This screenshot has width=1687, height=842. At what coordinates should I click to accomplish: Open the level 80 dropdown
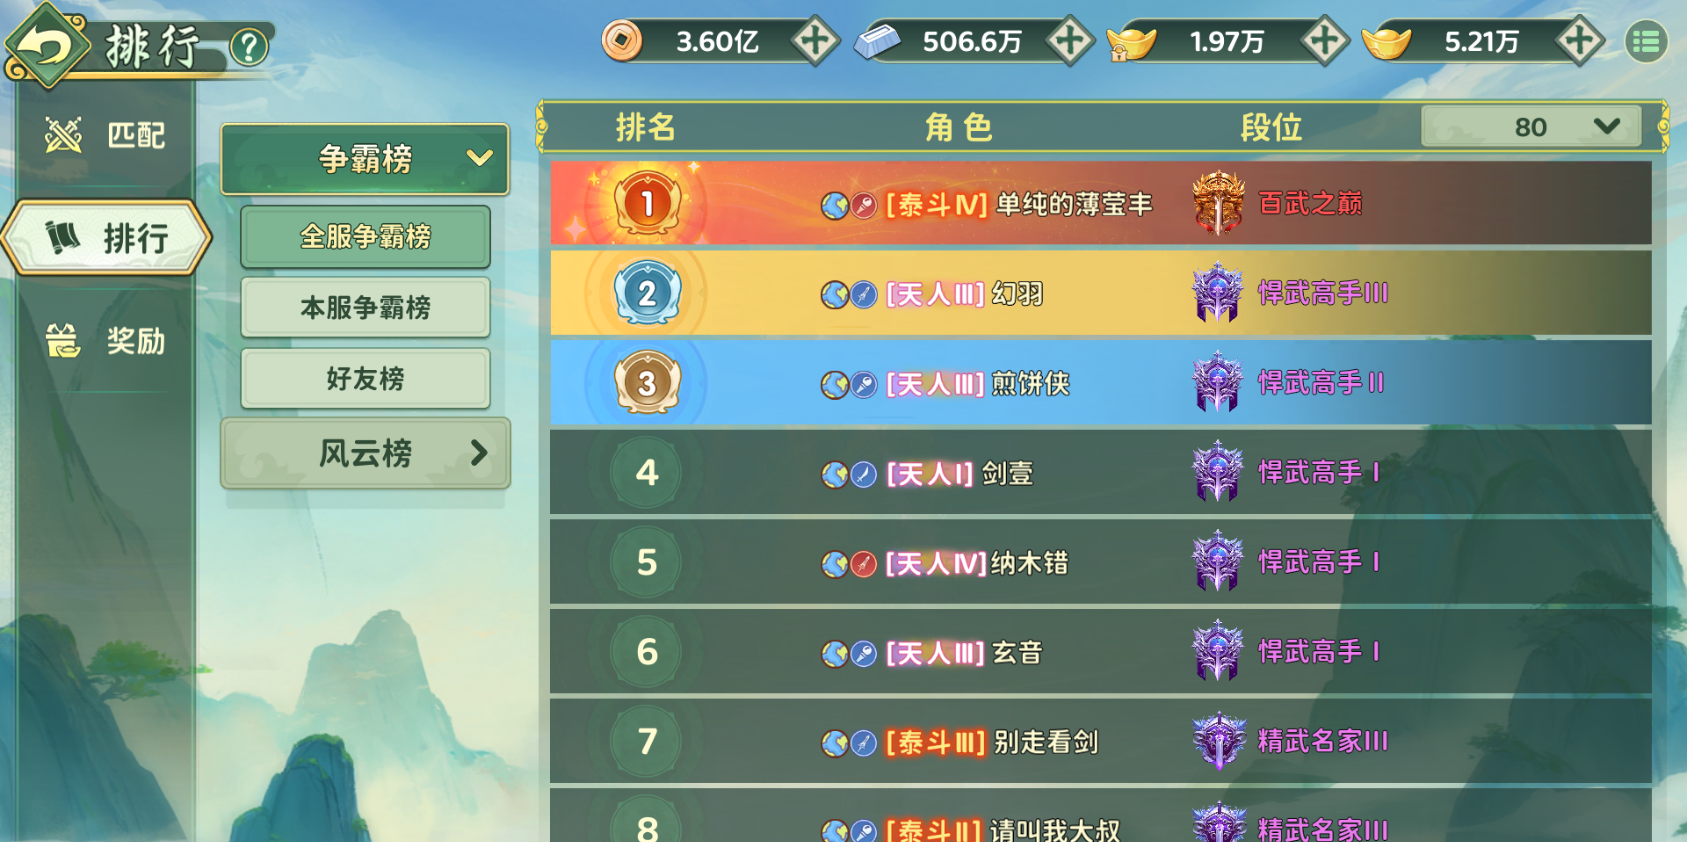tap(1530, 127)
